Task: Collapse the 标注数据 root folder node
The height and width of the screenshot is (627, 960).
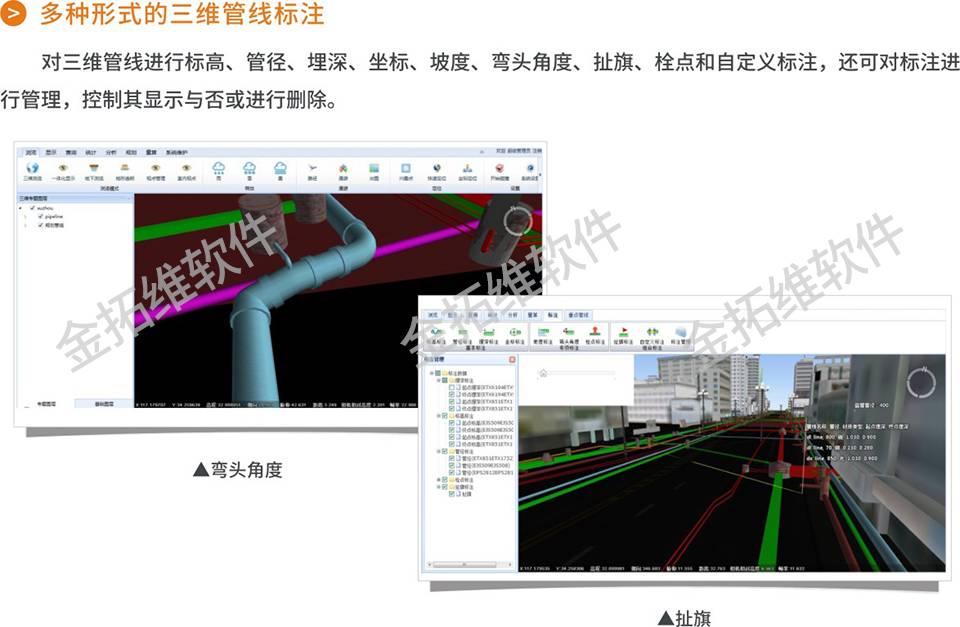Action: pyautogui.click(x=432, y=374)
